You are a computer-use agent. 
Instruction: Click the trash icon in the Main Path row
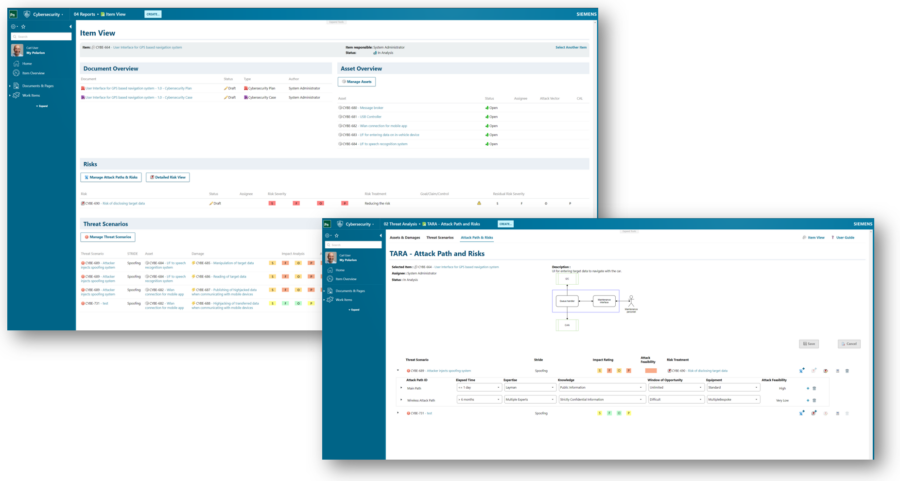point(813,388)
